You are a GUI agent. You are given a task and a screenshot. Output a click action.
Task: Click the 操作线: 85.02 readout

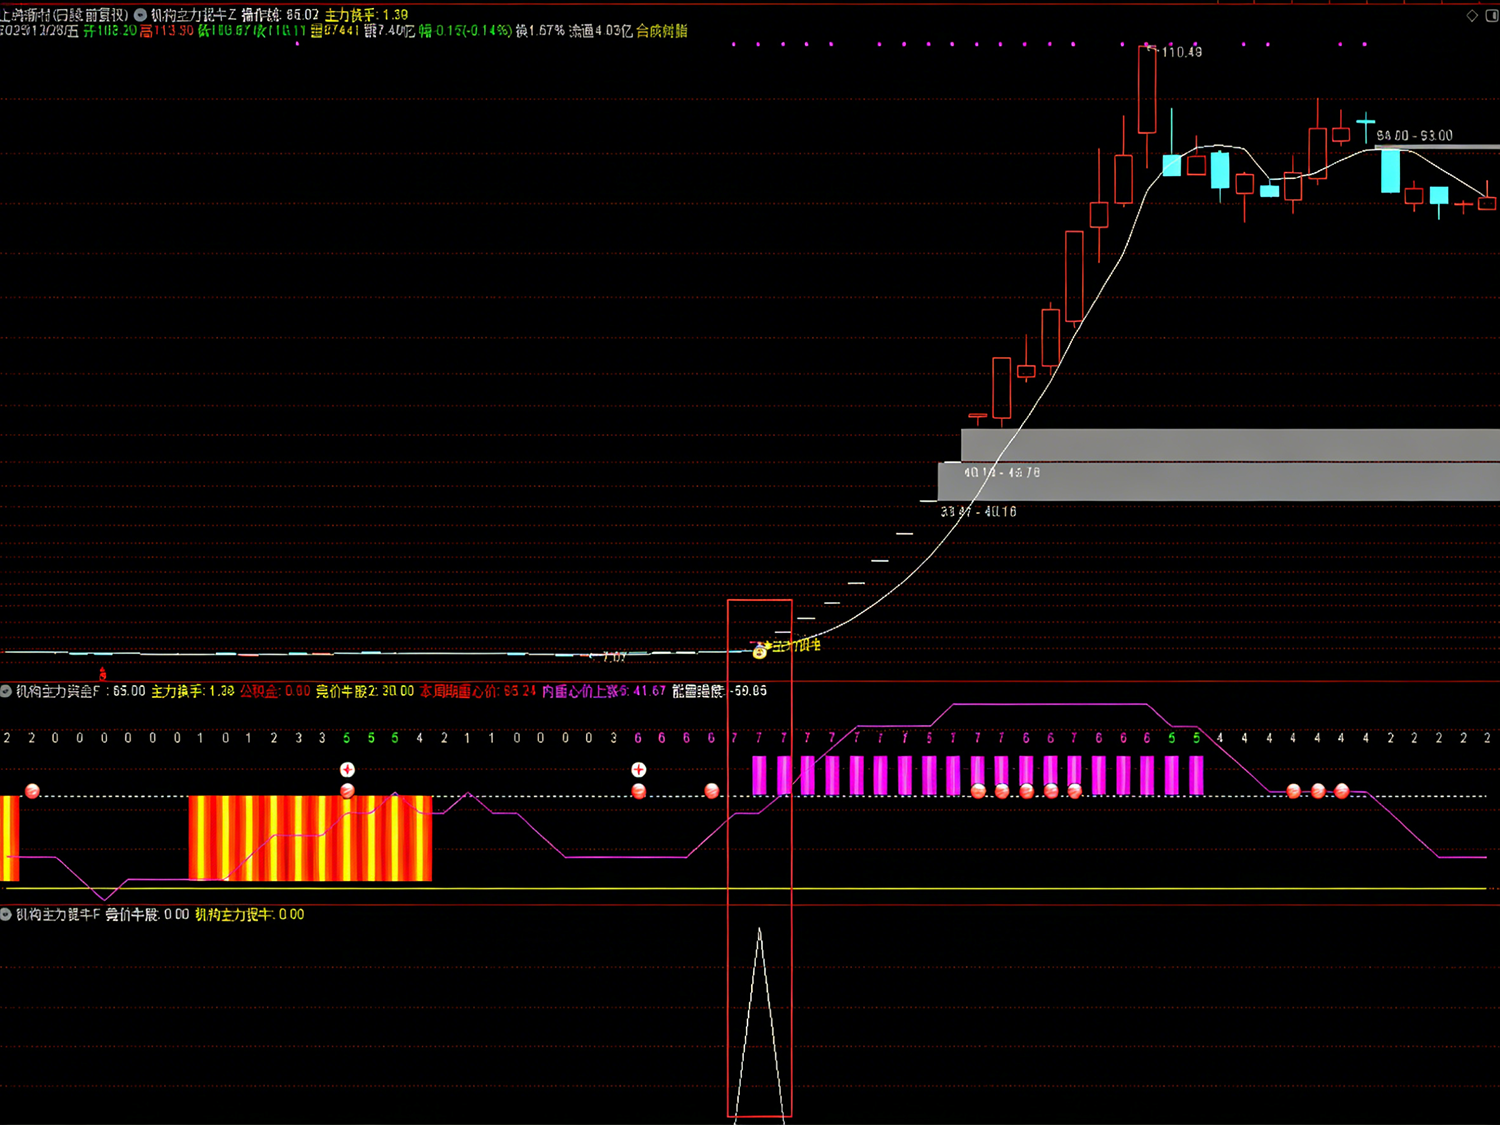280,15
